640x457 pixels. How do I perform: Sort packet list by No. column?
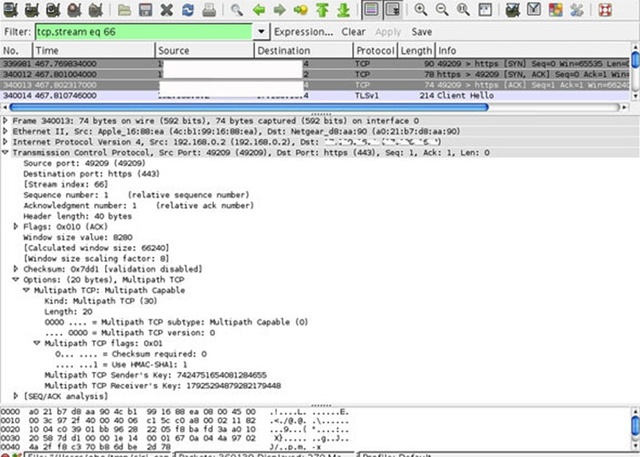[x=16, y=51]
